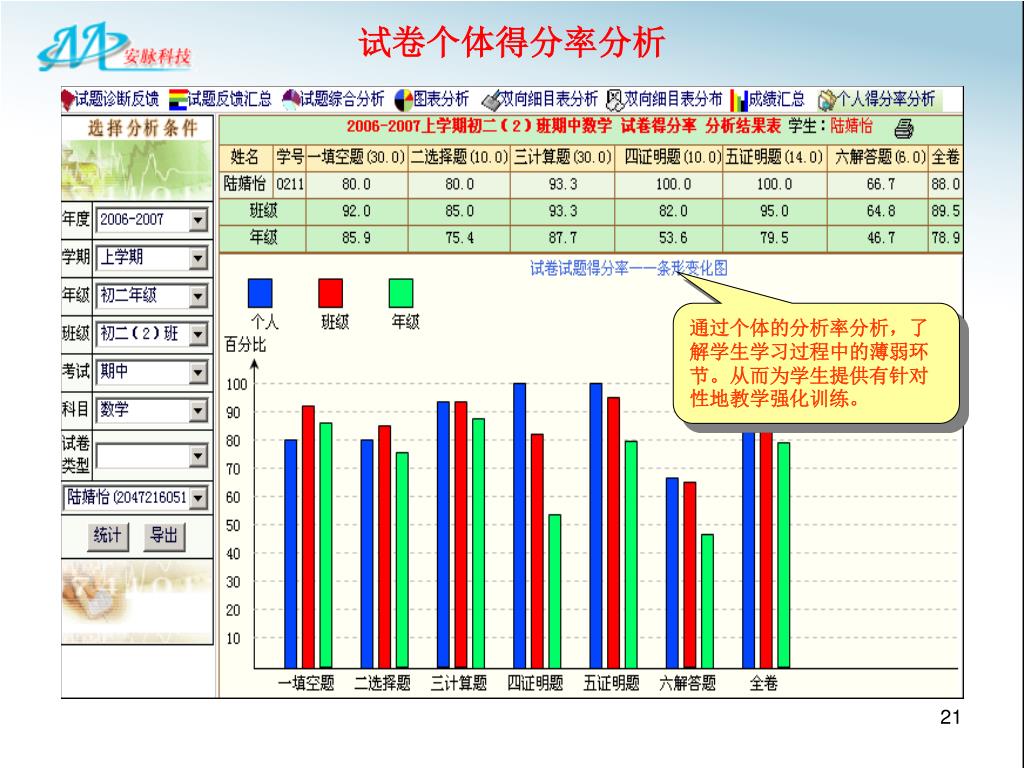1024x768 pixels.
Task: Click the 六解答题(6.0) column header
Action: tap(880, 157)
